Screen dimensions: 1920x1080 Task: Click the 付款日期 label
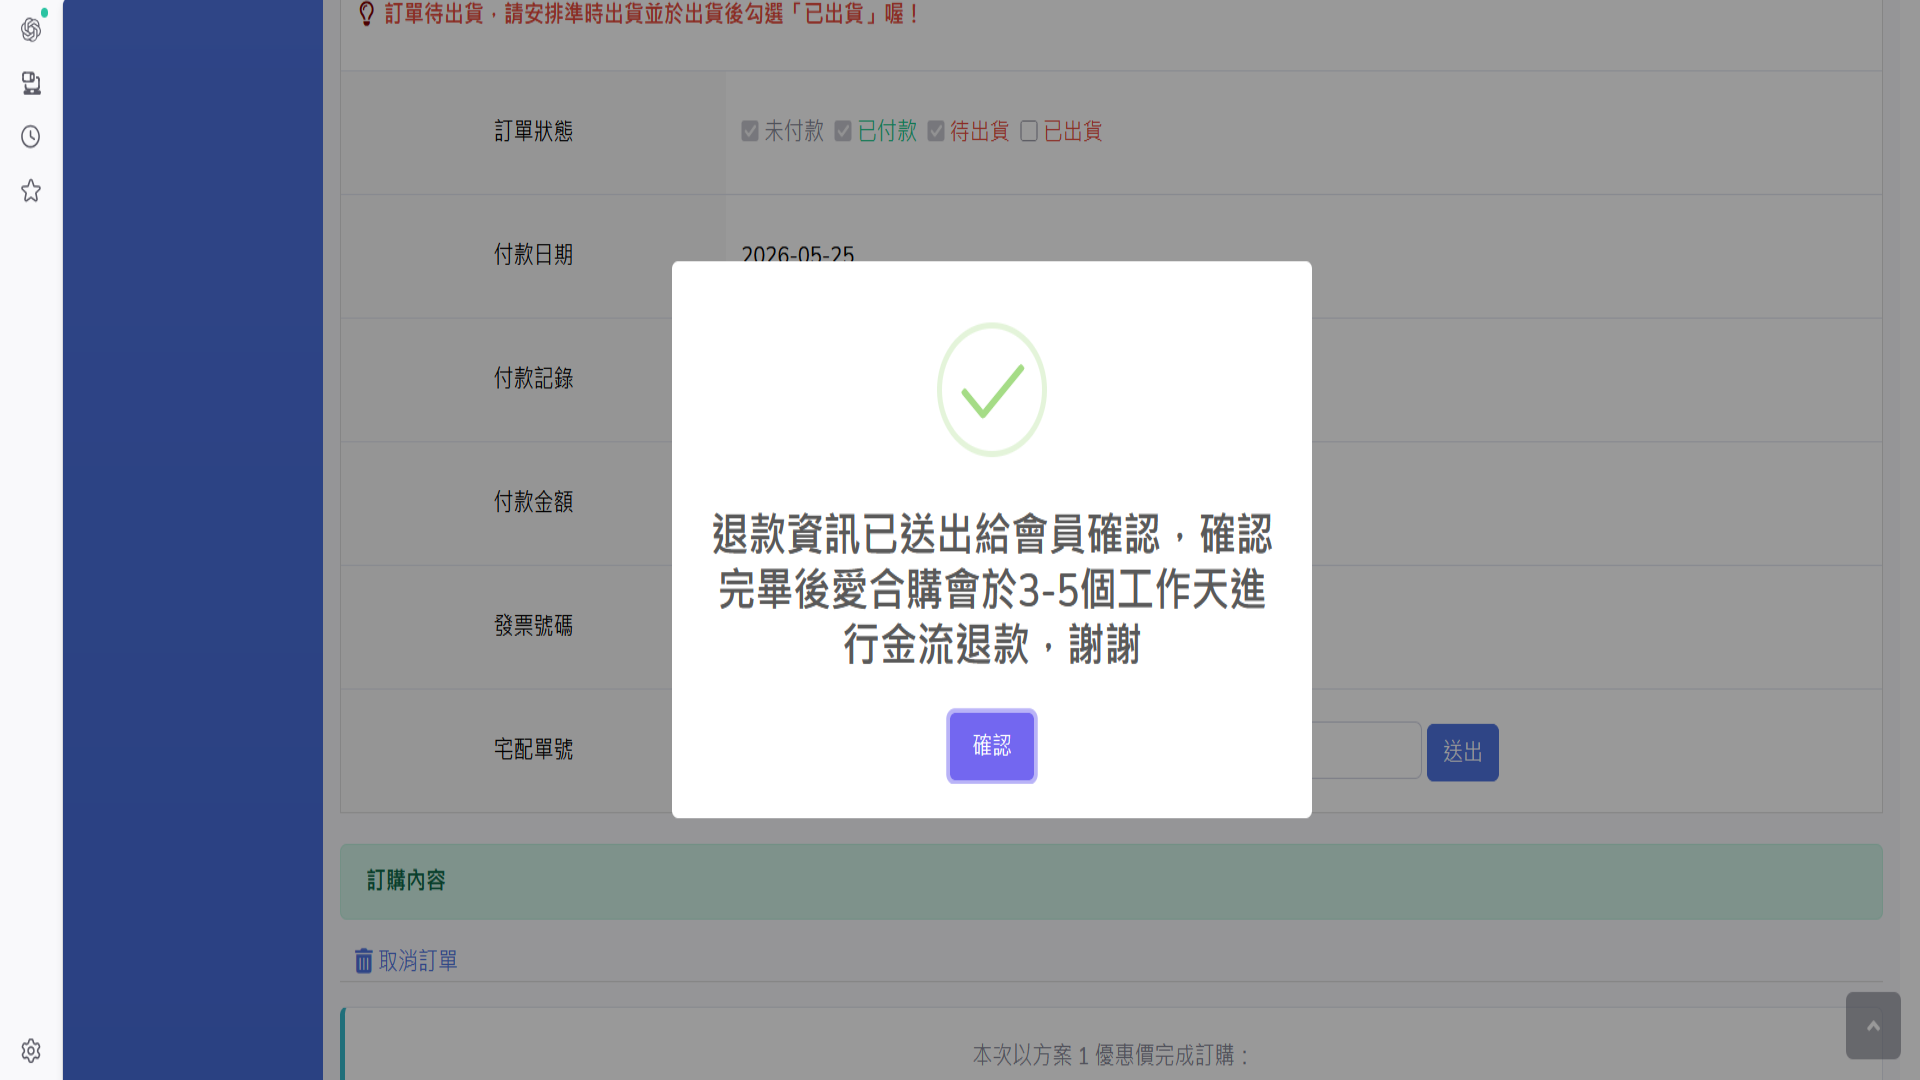534,255
